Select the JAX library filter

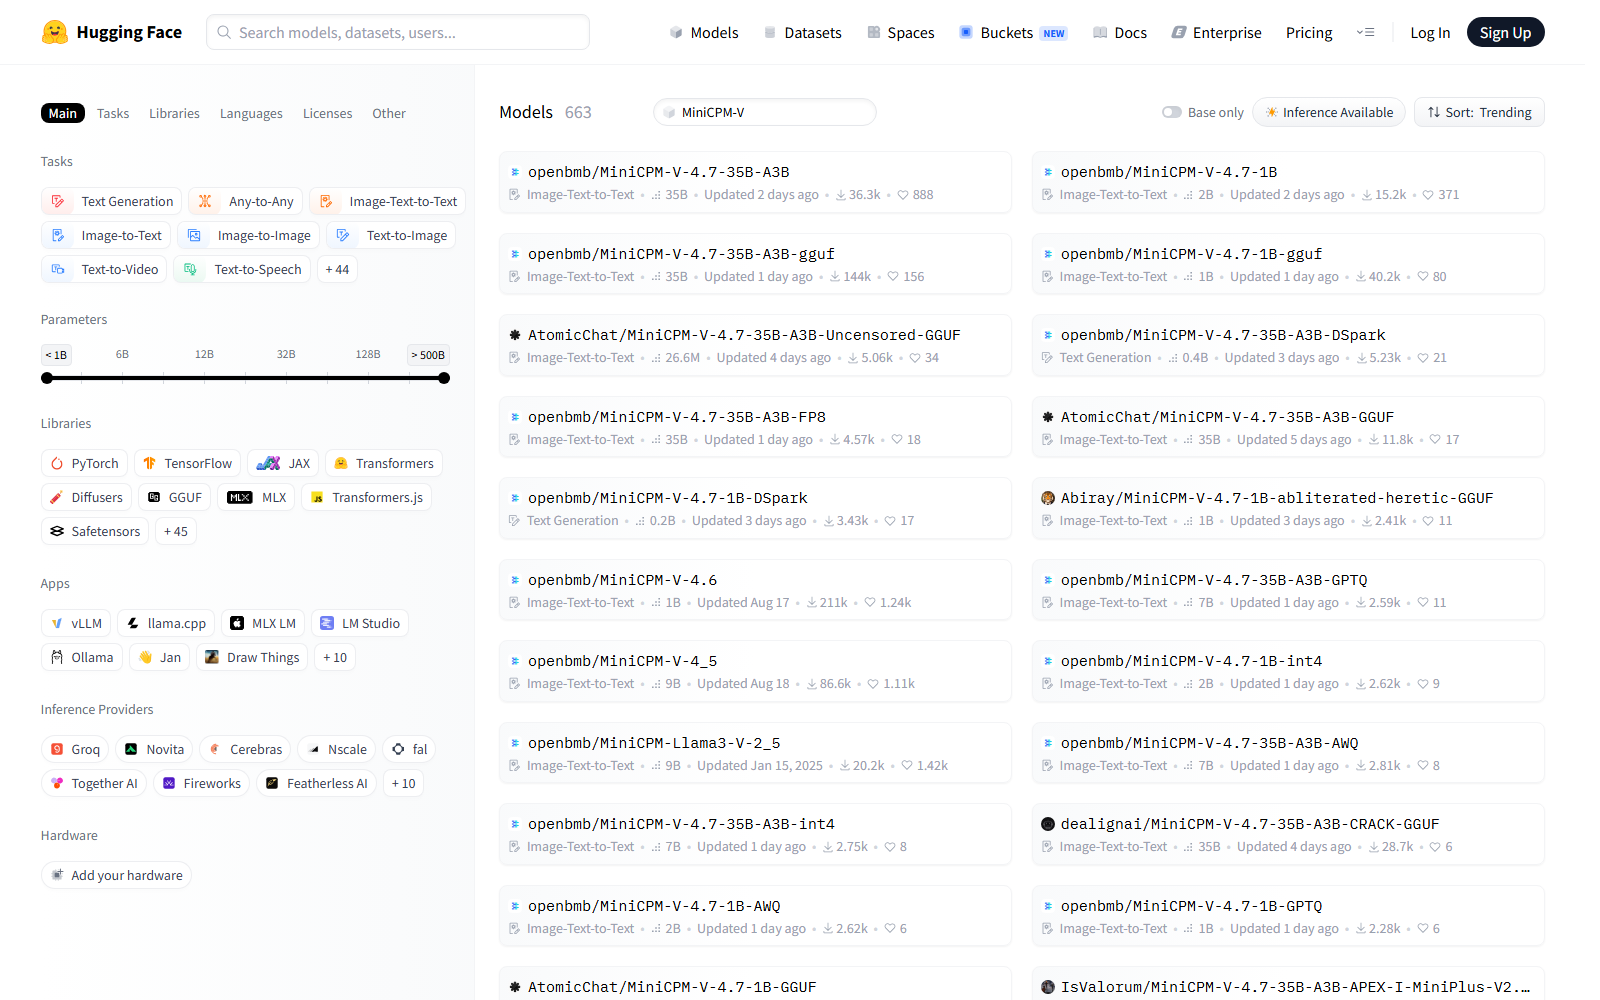(x=283, y=463)
